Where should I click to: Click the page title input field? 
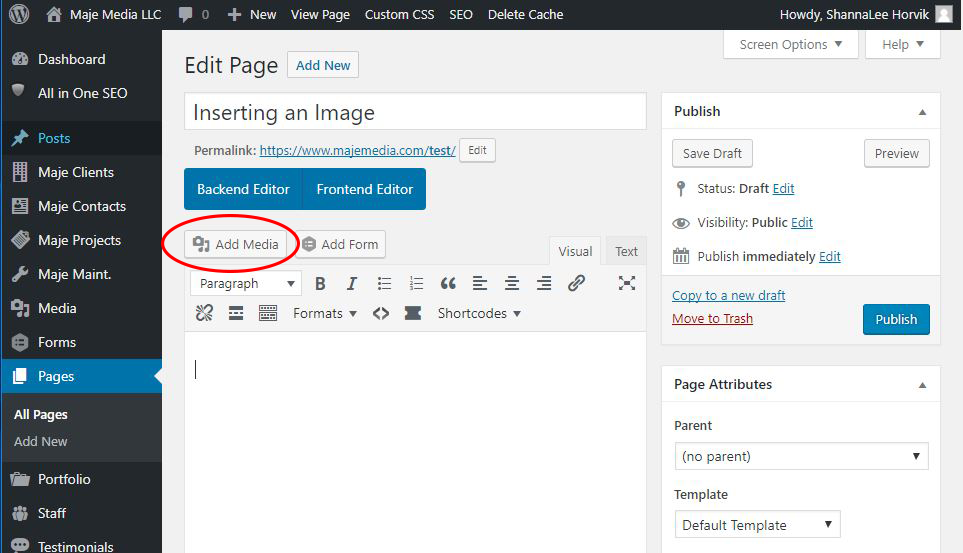click(x=415, y=112)
